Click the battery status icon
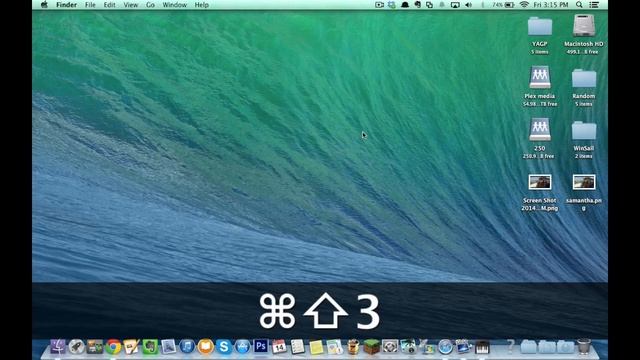This screenshot has height=360, width=640. click(x=509, y=5)
